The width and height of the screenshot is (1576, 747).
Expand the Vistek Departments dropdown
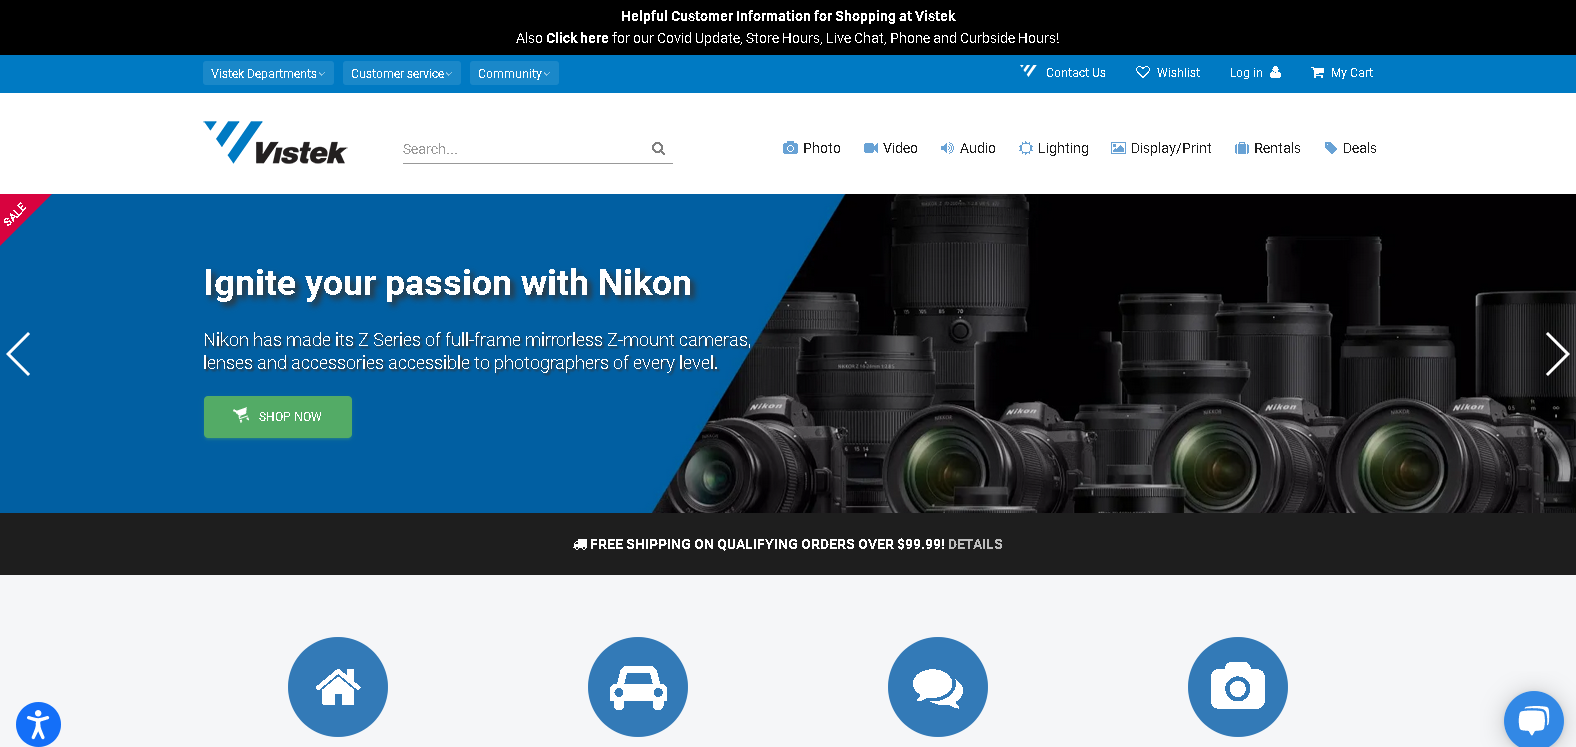point(268,74)
